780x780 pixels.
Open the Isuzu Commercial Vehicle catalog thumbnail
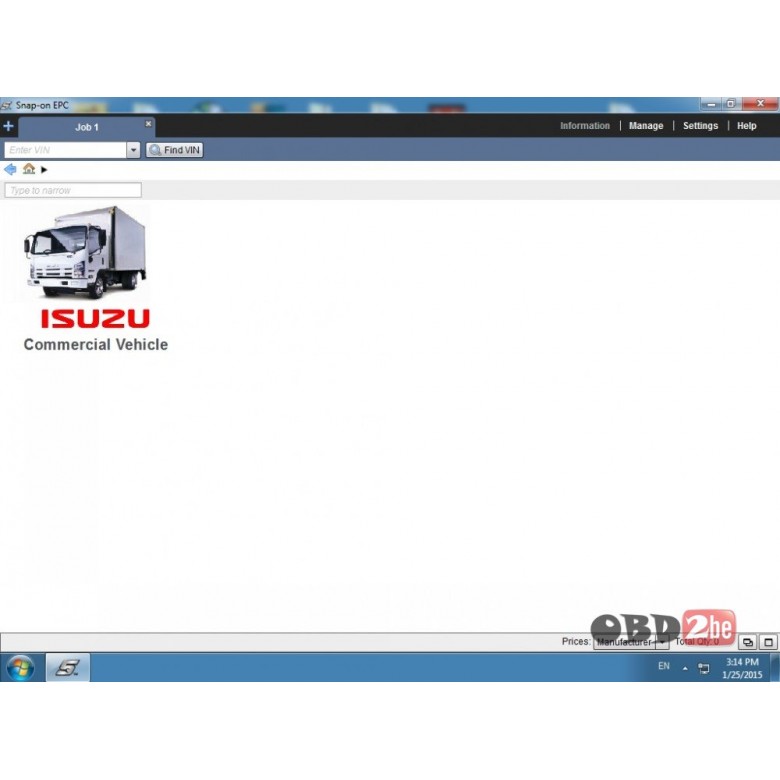click(x=87, y=253)
